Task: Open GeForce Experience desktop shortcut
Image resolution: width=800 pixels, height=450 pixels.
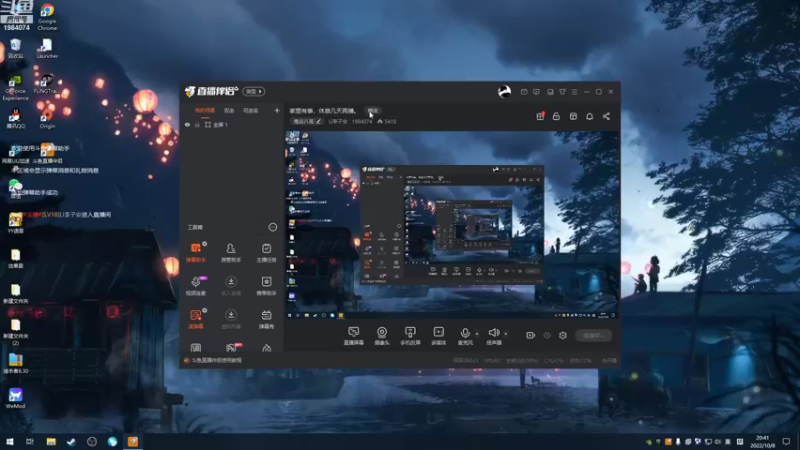Action: pos(15,88)
